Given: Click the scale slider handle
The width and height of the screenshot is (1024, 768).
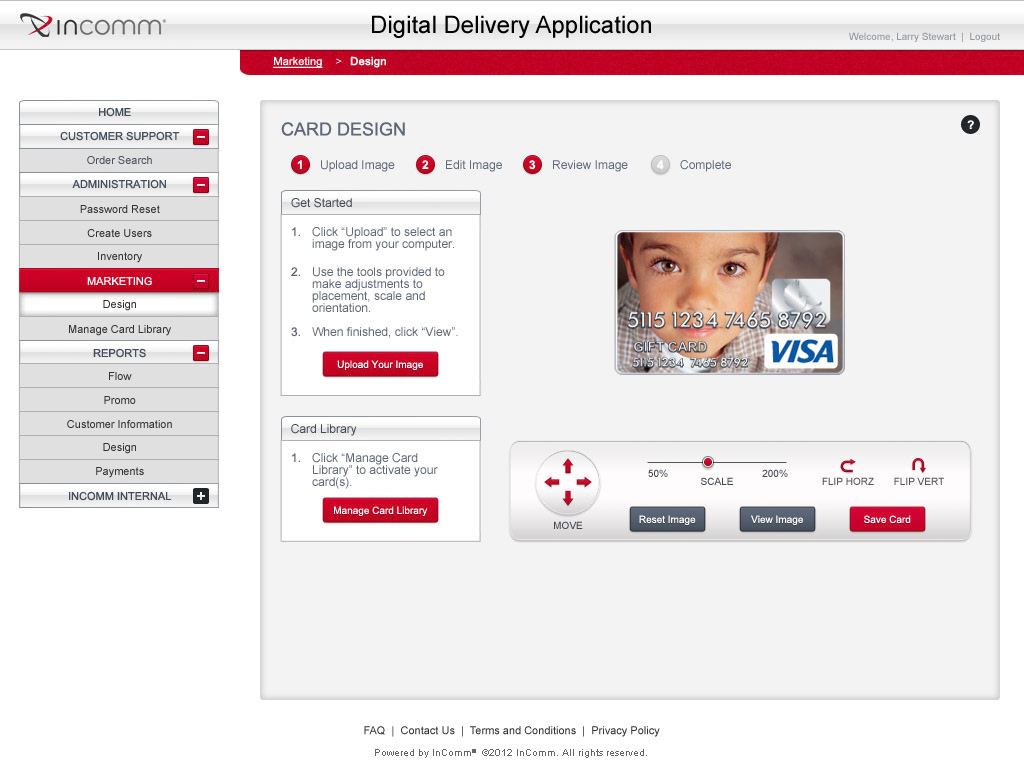Looking at the screenshot, I should click(707, 462).
